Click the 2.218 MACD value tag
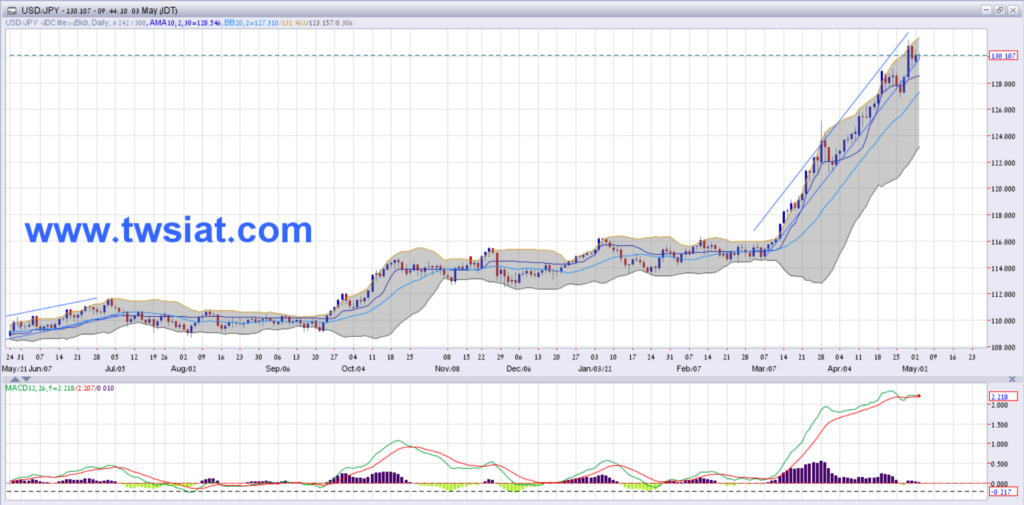Viewport: 1024px width, 505px height. pos(1002,397)
